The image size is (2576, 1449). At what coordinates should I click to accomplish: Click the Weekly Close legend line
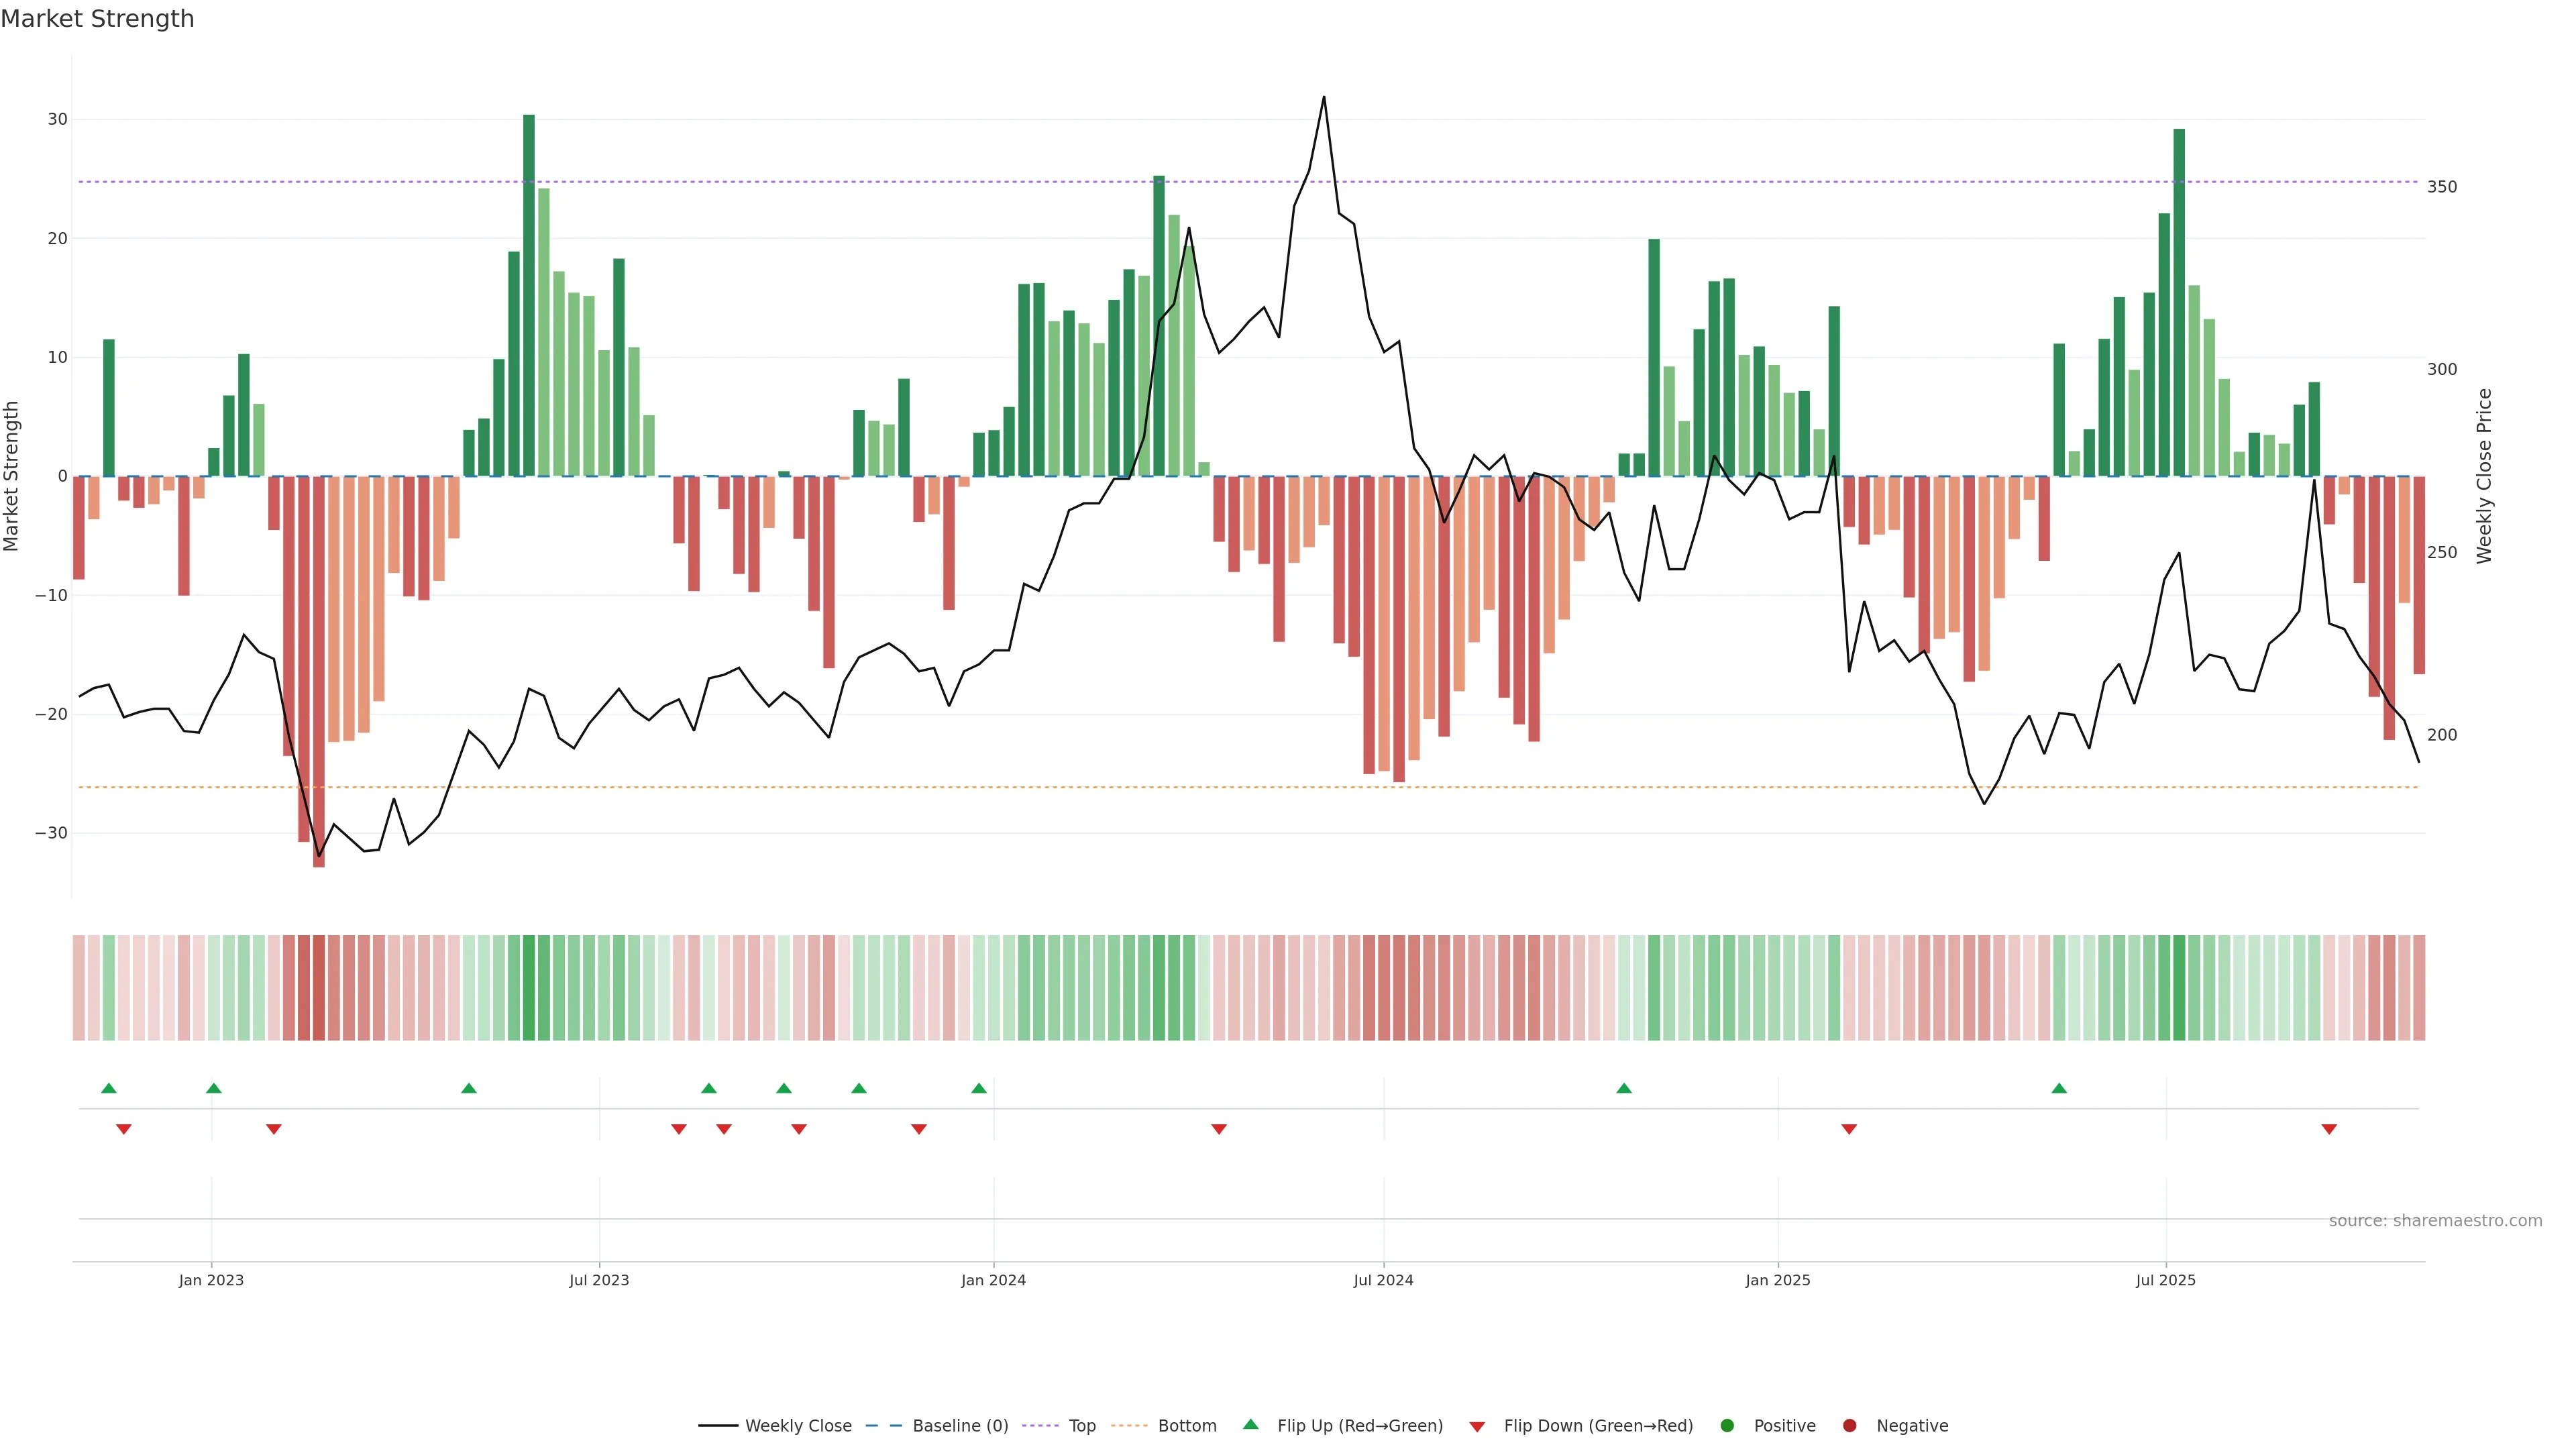click(x=718, y=1426)
